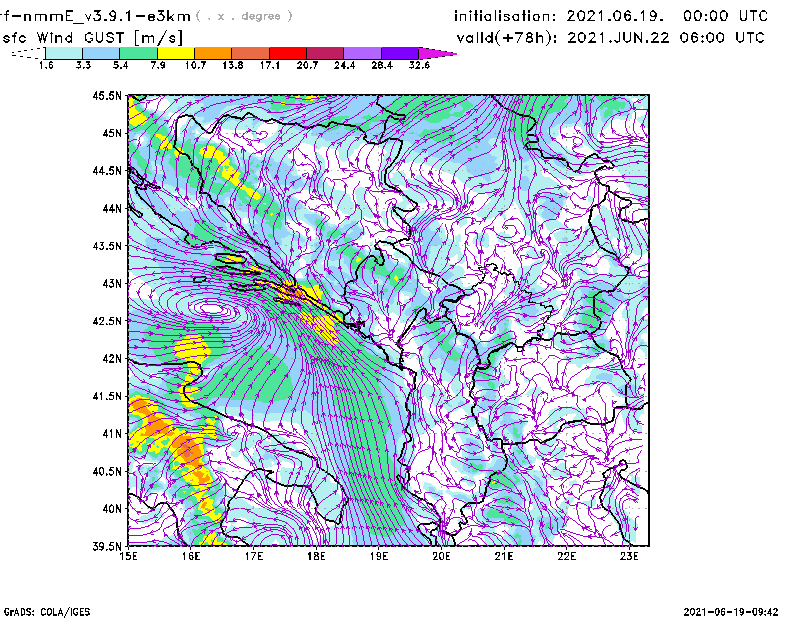Click the 'valid(+78h):' label
The image size is (800, 618).
pos(508,38)
